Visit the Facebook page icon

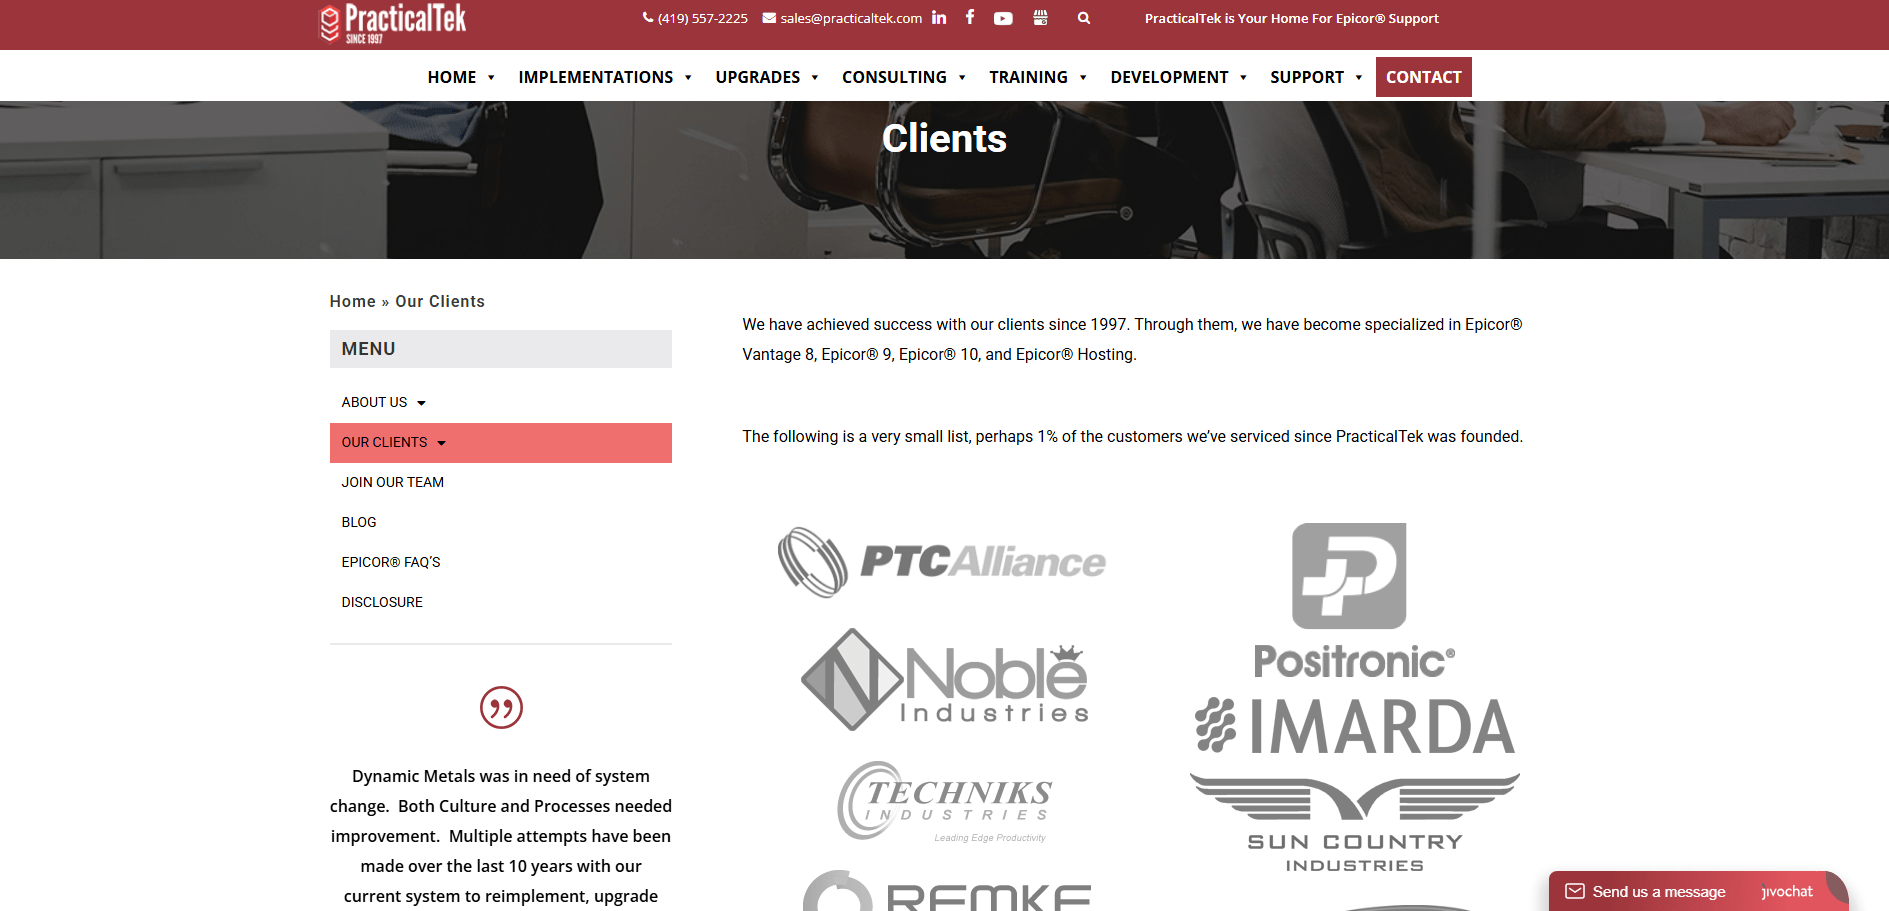pos(969,17)
